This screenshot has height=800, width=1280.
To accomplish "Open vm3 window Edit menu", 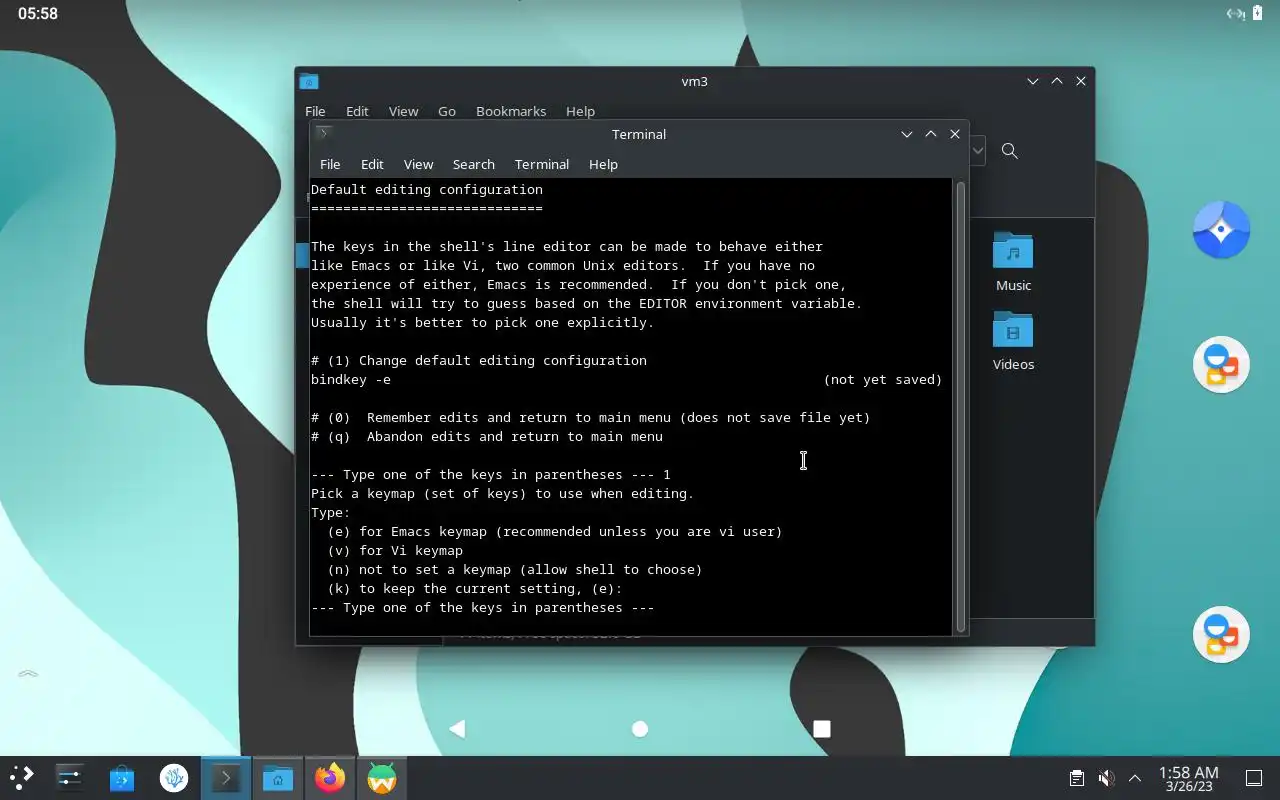I will click(357, 111).
